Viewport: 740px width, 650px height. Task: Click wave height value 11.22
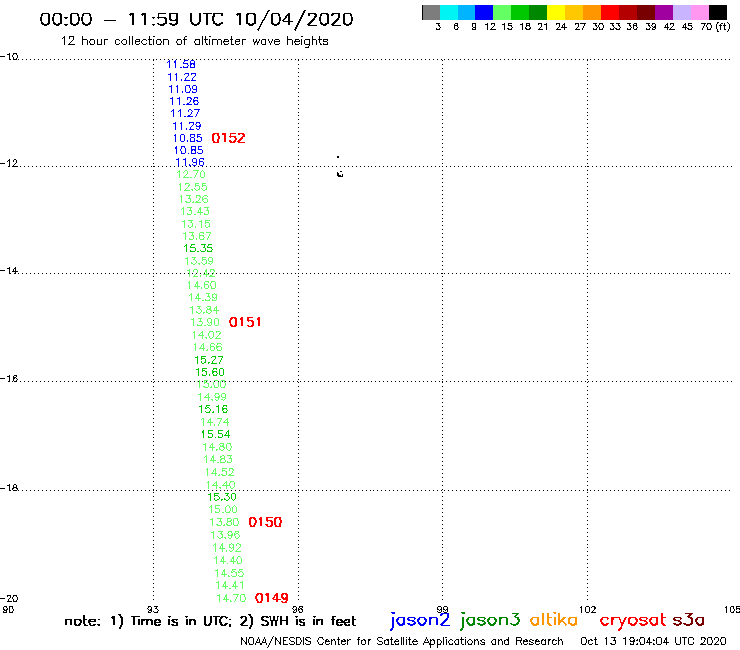[182, 77]
